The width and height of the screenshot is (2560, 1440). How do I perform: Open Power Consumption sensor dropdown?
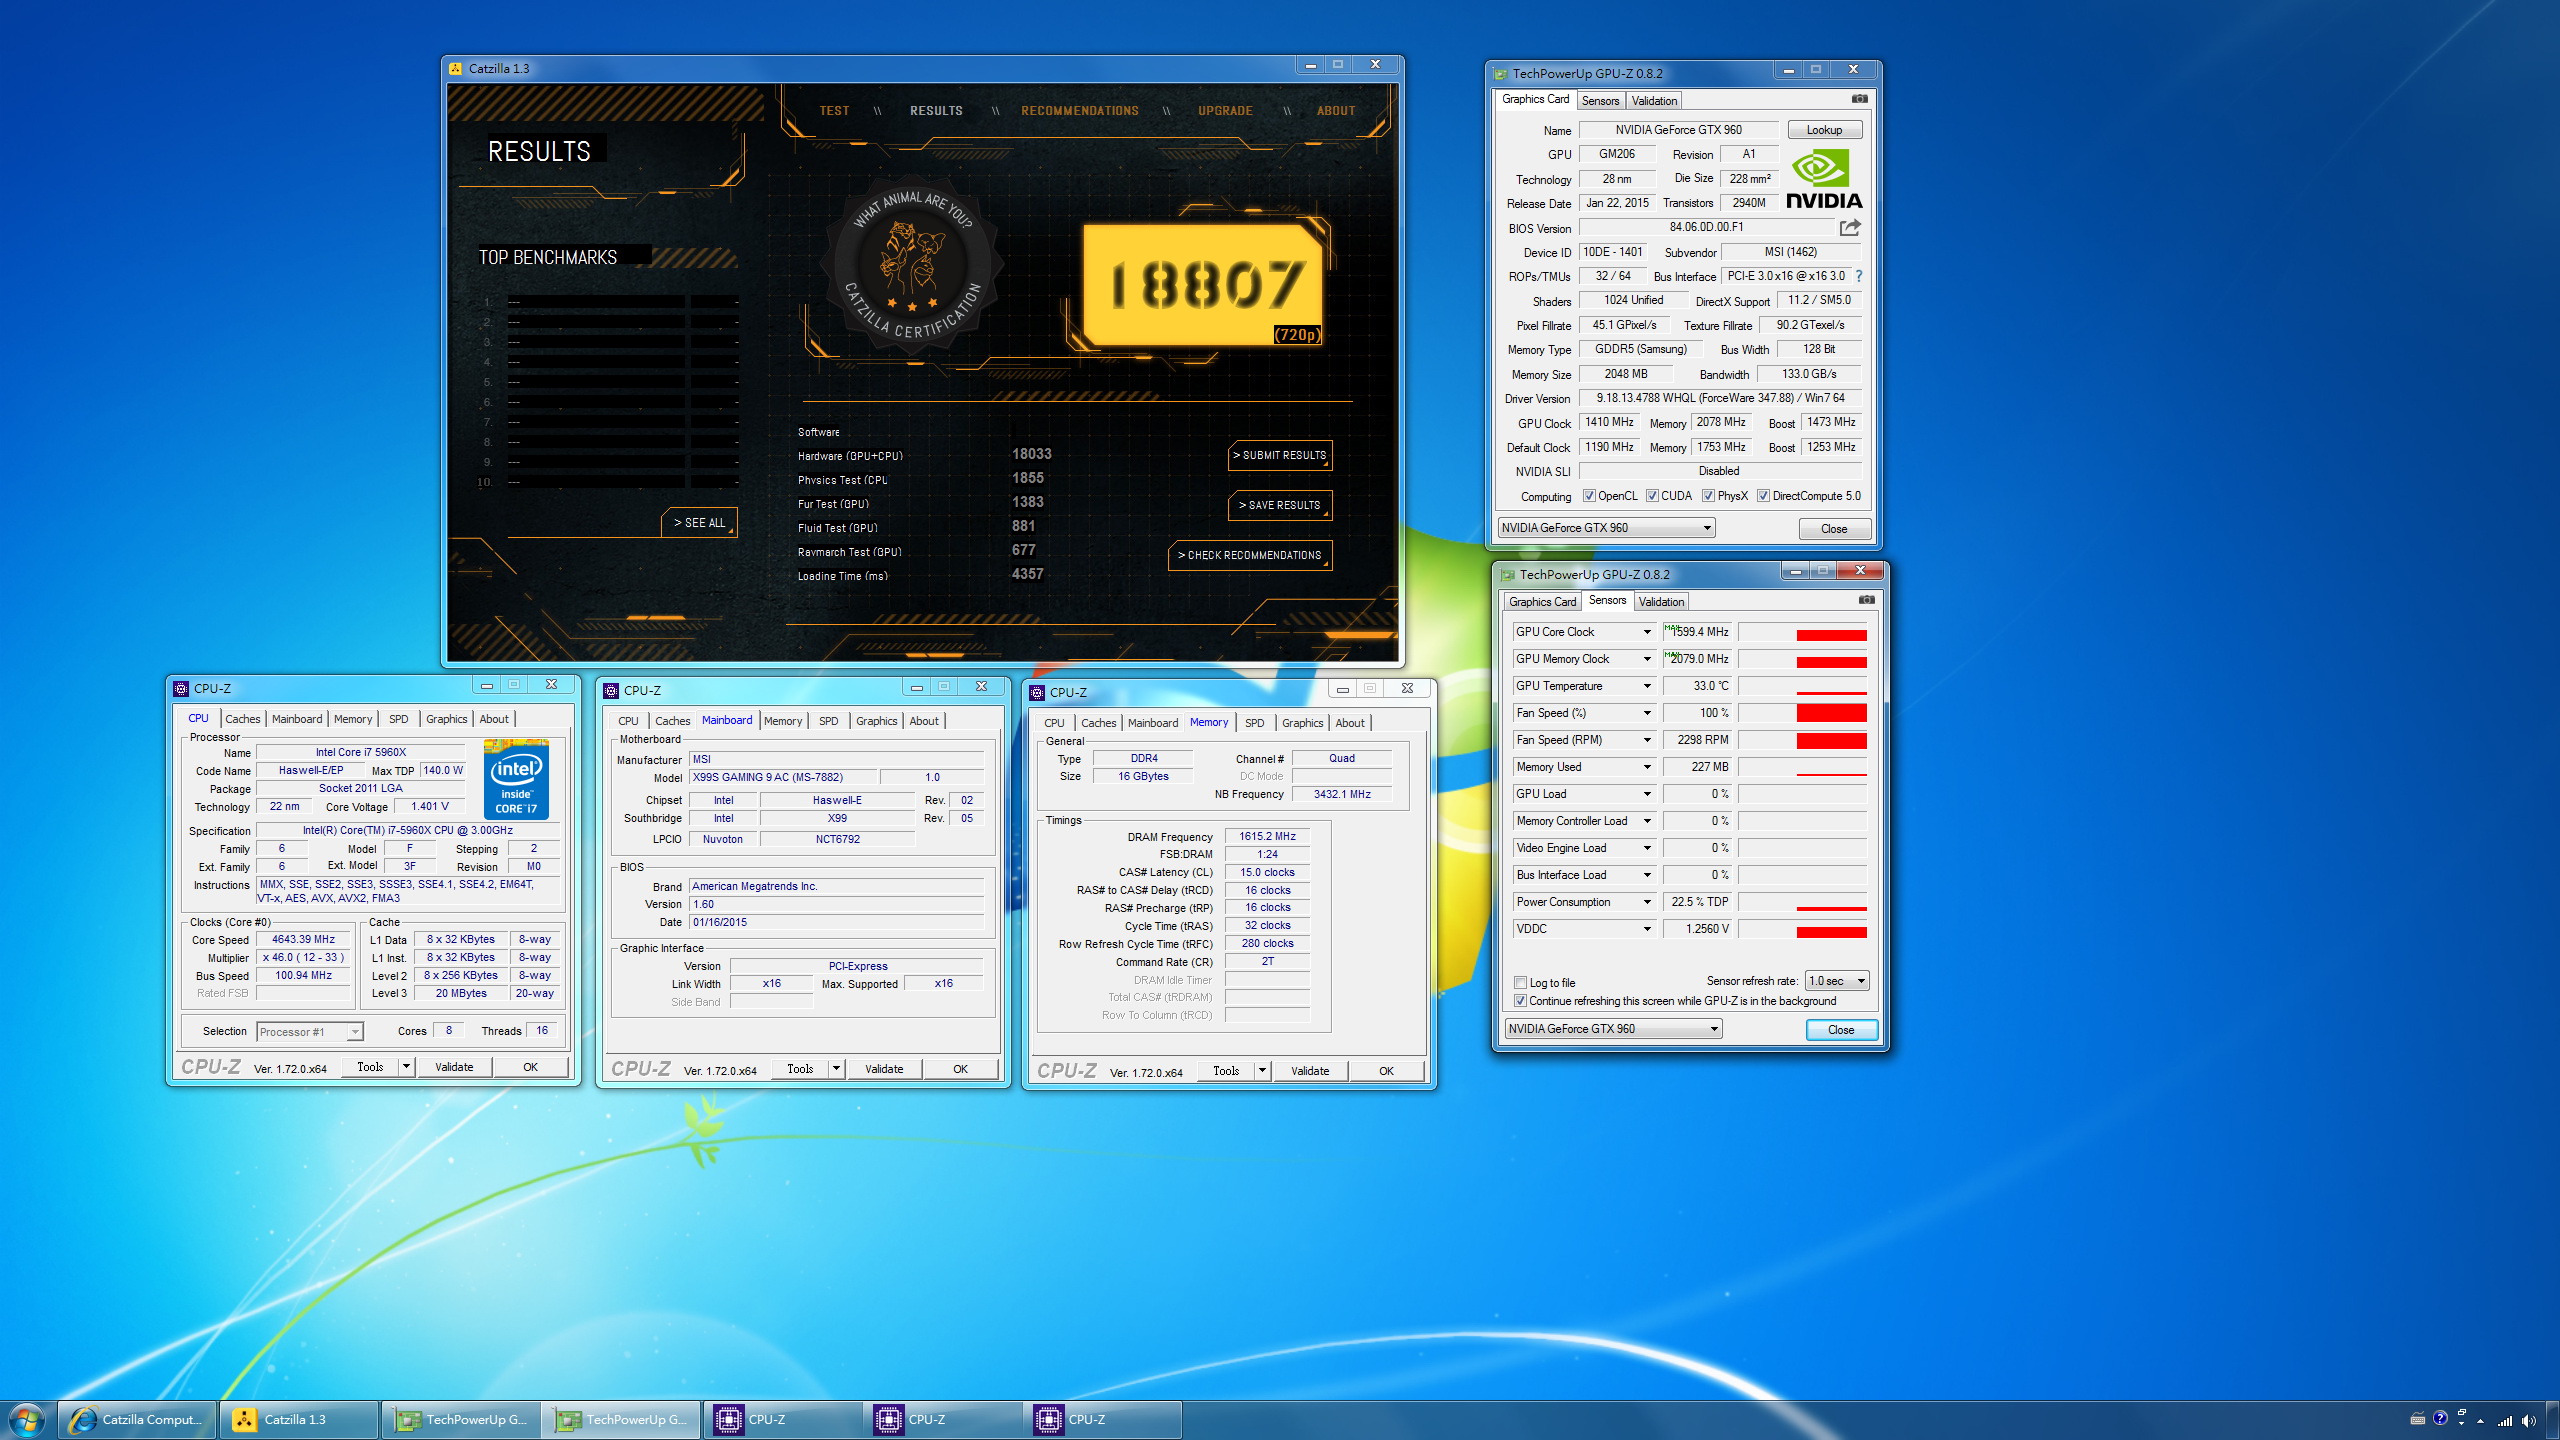(x=1647, y=902)
